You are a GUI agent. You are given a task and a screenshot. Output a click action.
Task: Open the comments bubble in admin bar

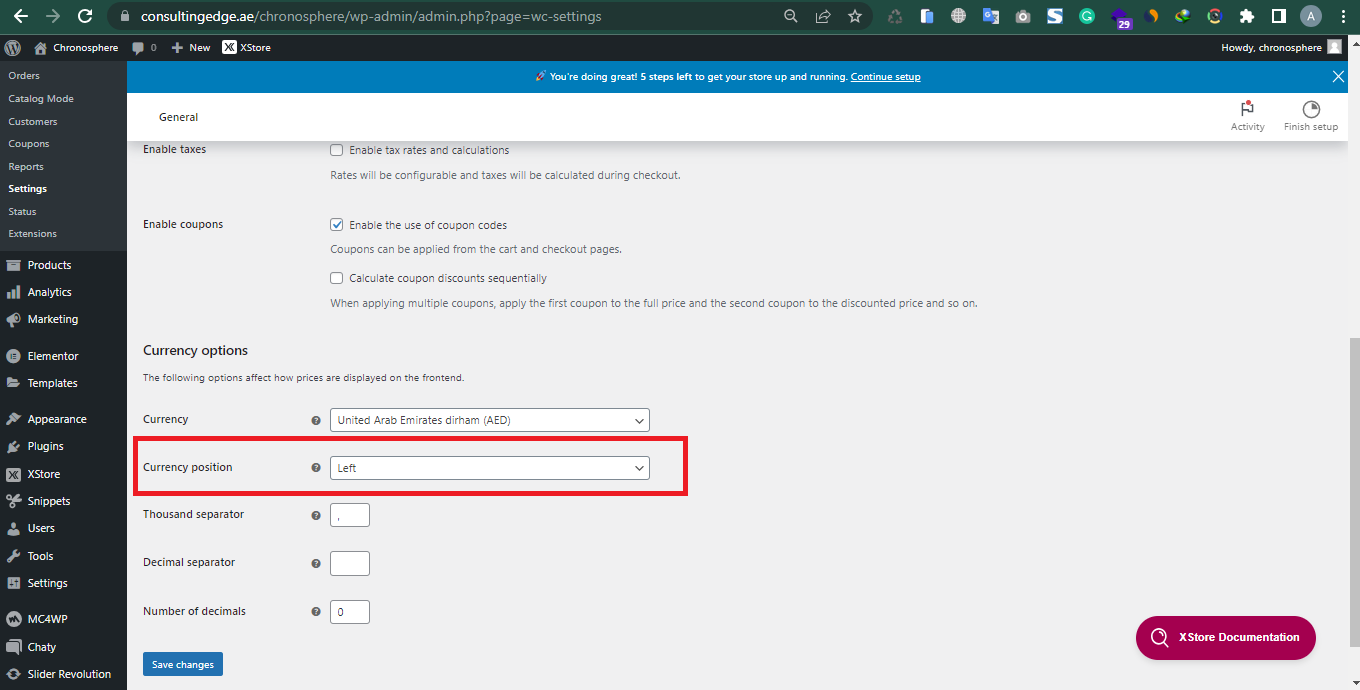144,47
